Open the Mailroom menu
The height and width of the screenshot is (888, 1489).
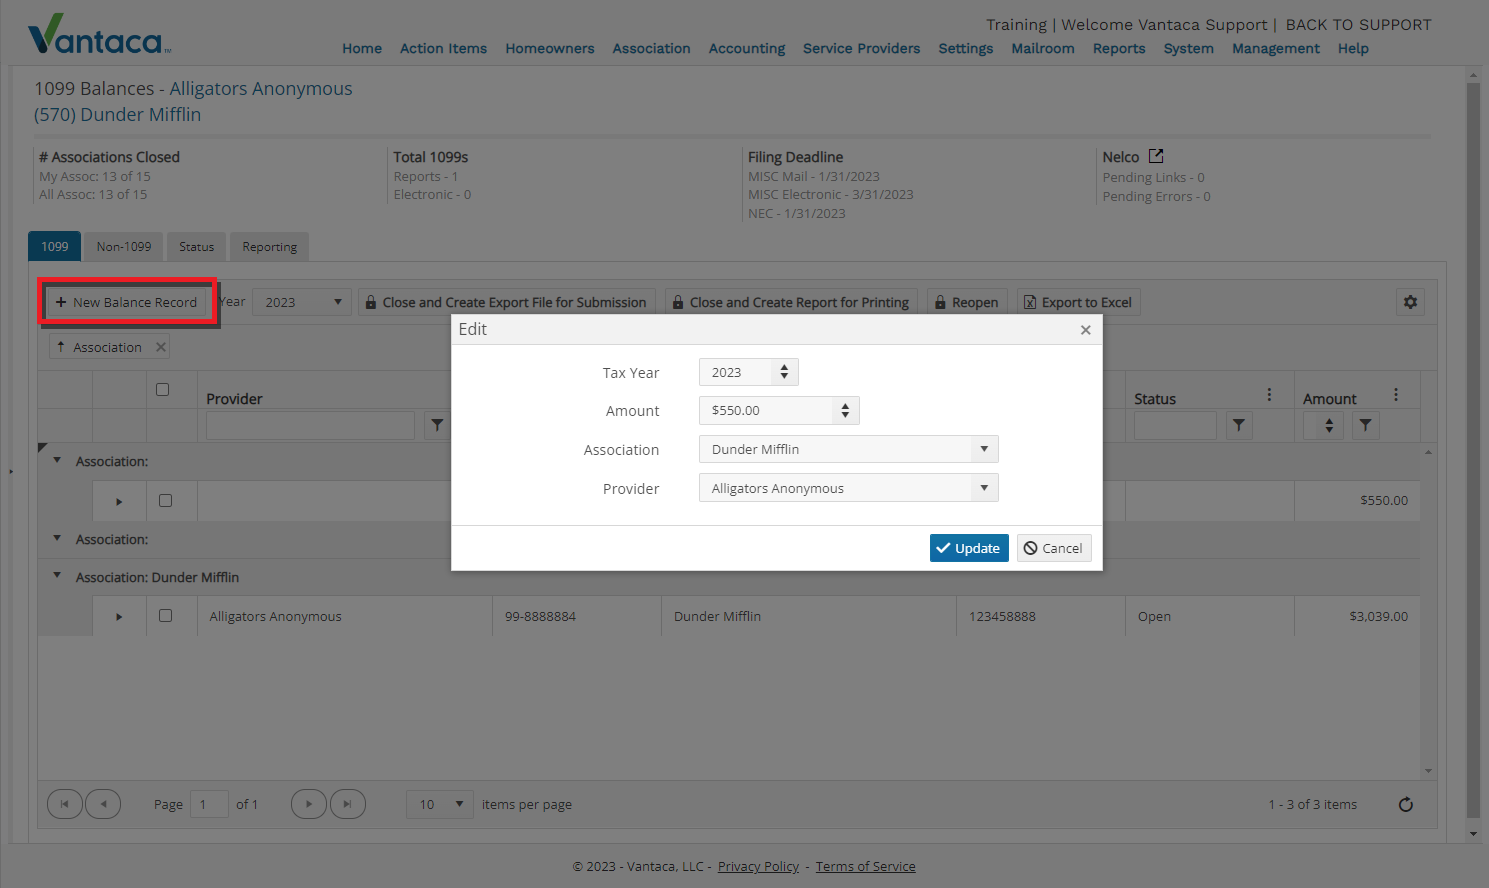click(x=1043, y=48)
